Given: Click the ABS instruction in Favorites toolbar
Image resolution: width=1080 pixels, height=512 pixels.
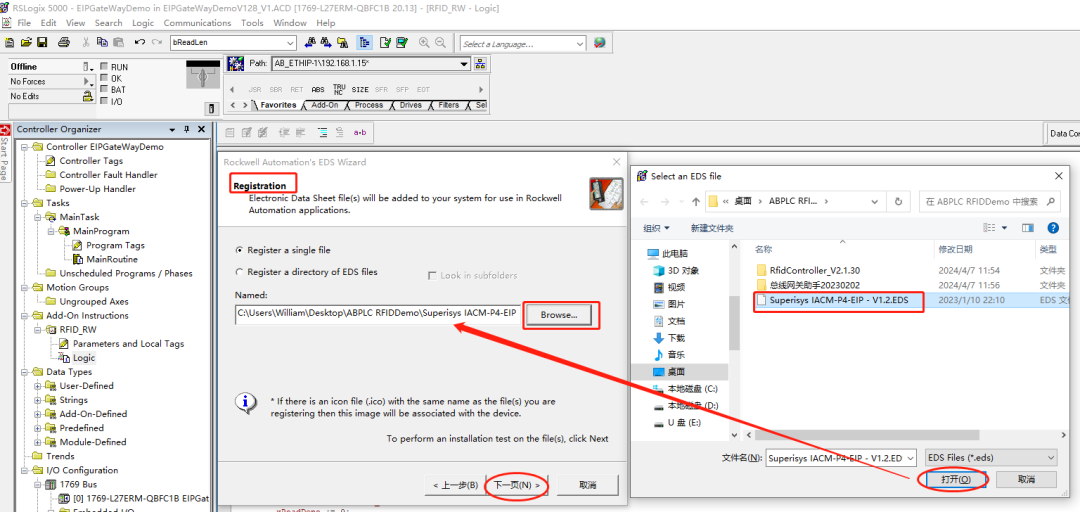Looking at the screenshot, I should click(318, 90).
